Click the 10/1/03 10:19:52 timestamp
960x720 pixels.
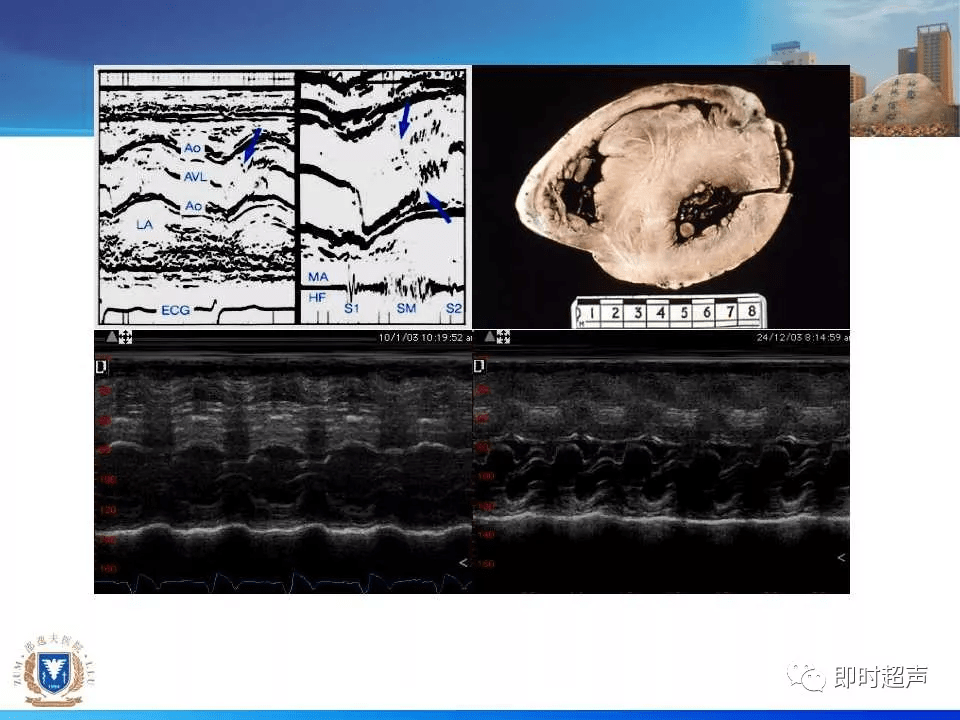click(x=425, y=337)
